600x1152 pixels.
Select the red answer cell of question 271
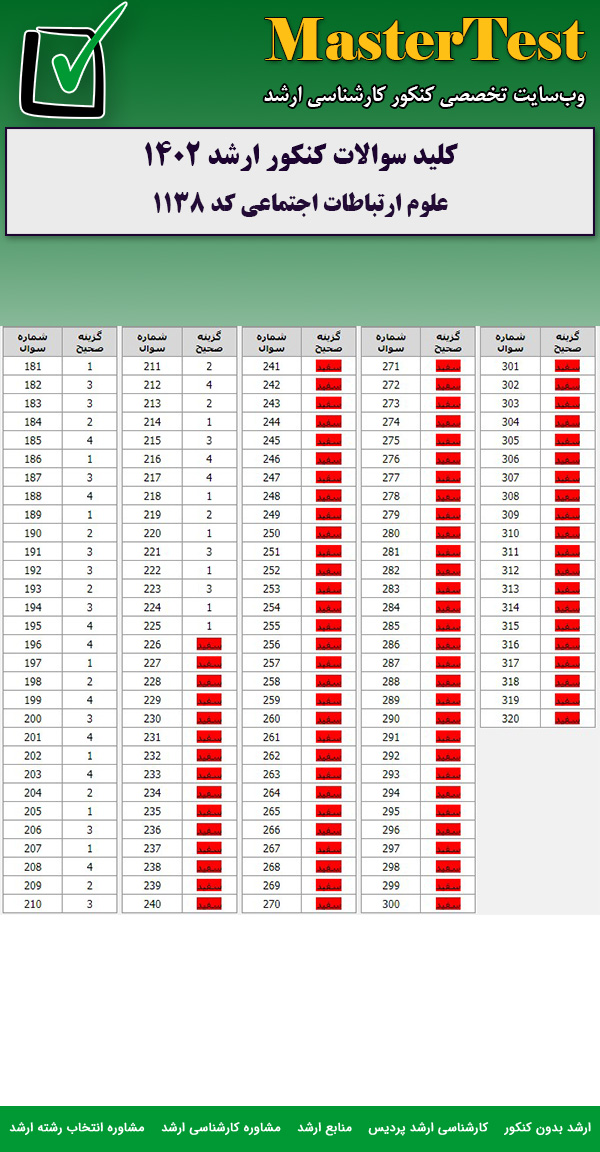pyautogui.click(x=449, y=367)
